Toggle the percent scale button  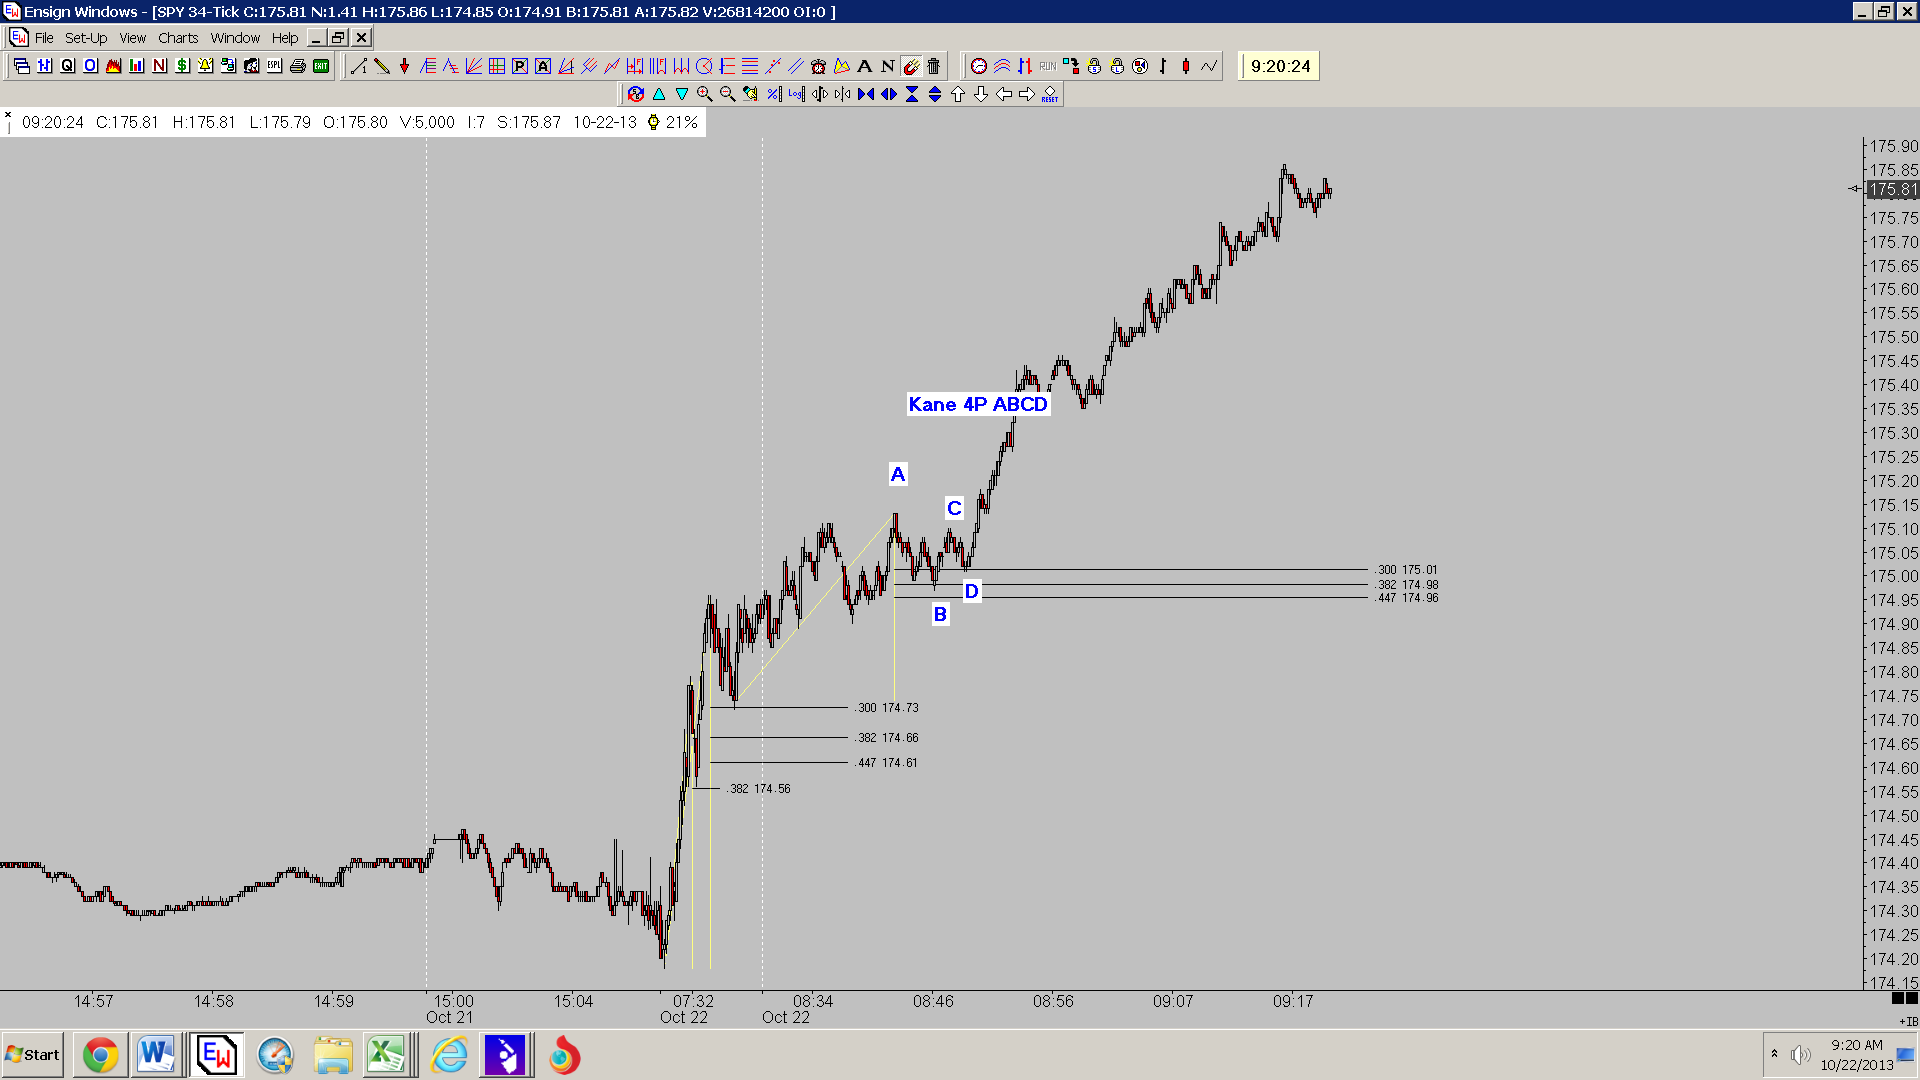[774, 94]
